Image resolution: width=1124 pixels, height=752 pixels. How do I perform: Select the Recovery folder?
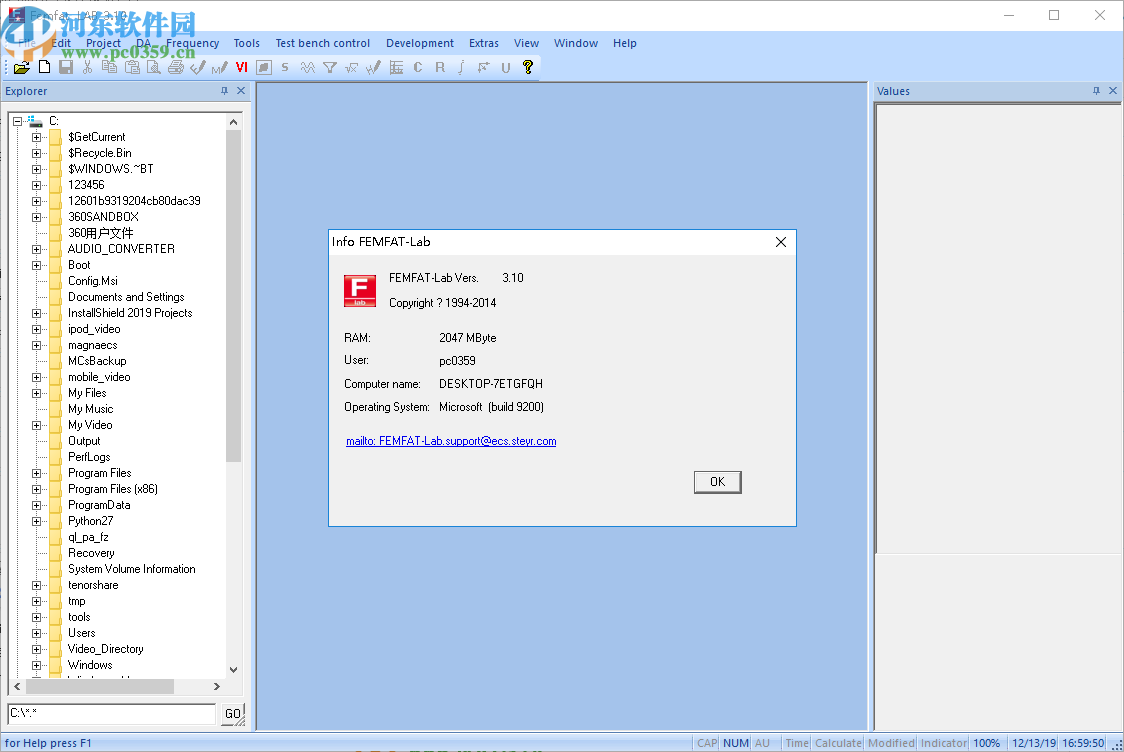coord(91,553)
